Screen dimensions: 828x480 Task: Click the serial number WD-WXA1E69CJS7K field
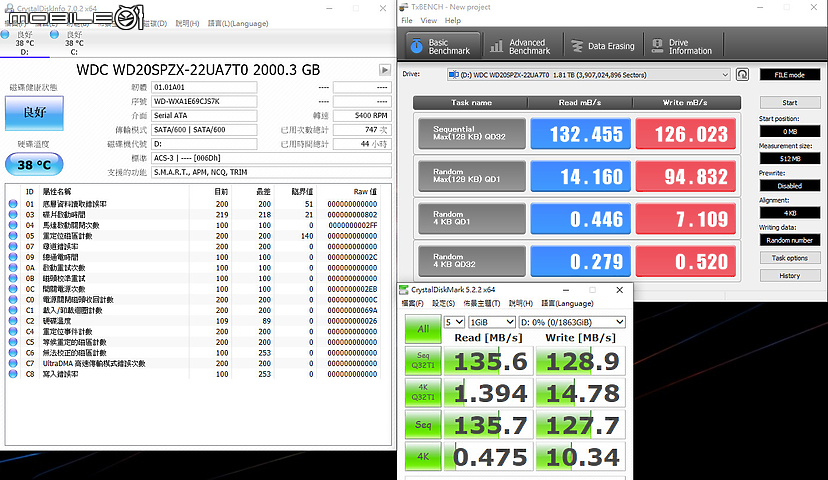pyautogui.click(x=204, y=101)
